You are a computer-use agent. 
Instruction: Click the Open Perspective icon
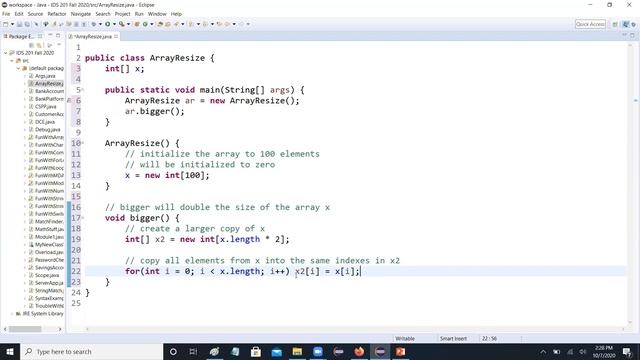[615, 24]
